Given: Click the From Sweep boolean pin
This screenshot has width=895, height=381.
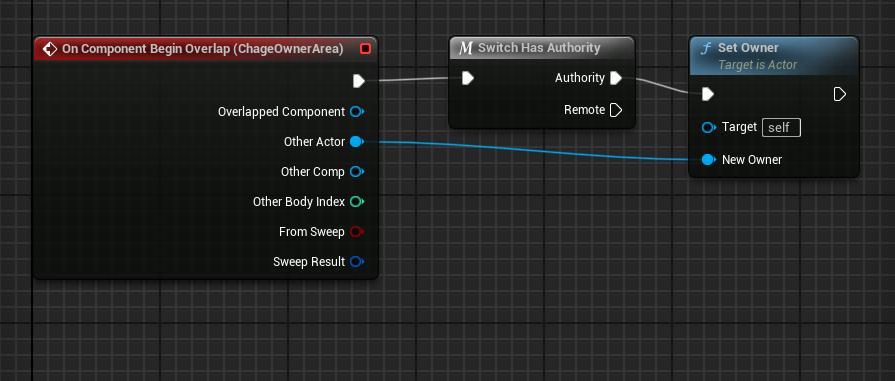Looking at the screenshot, I should pos(357,232).
